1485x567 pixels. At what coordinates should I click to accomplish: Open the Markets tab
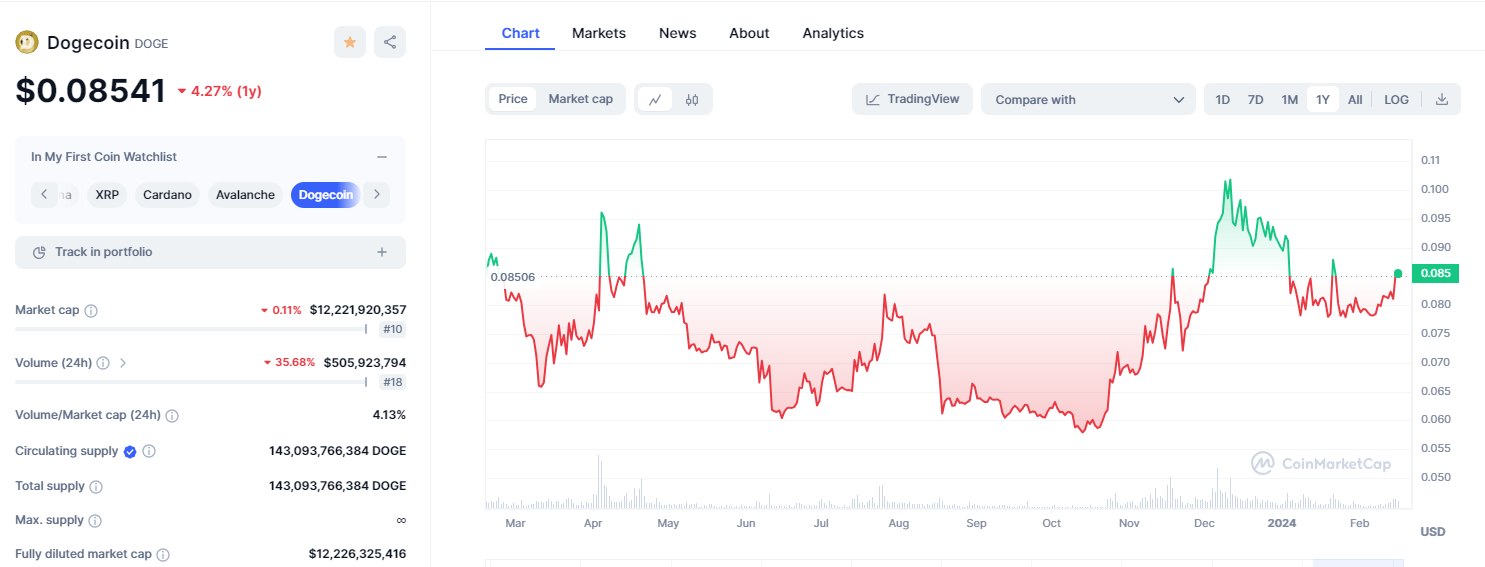pos(599,33)
